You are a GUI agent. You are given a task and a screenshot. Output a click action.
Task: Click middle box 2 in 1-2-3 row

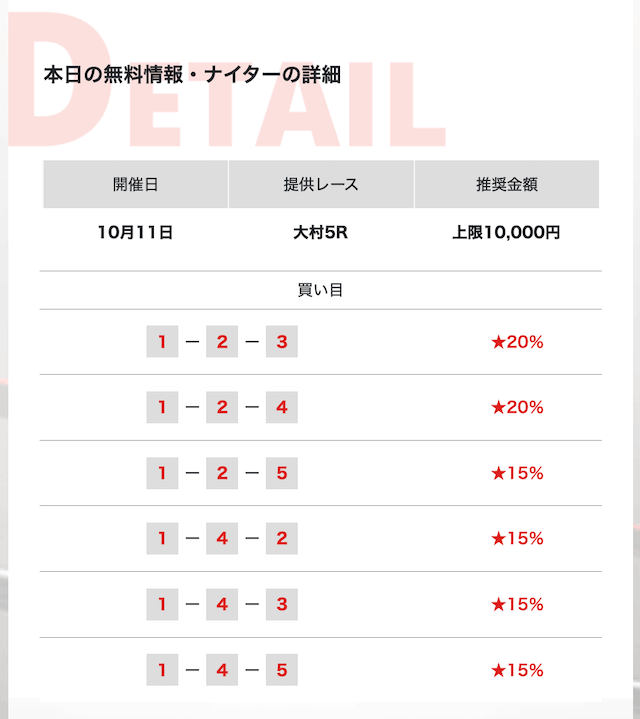pos(222,342)
